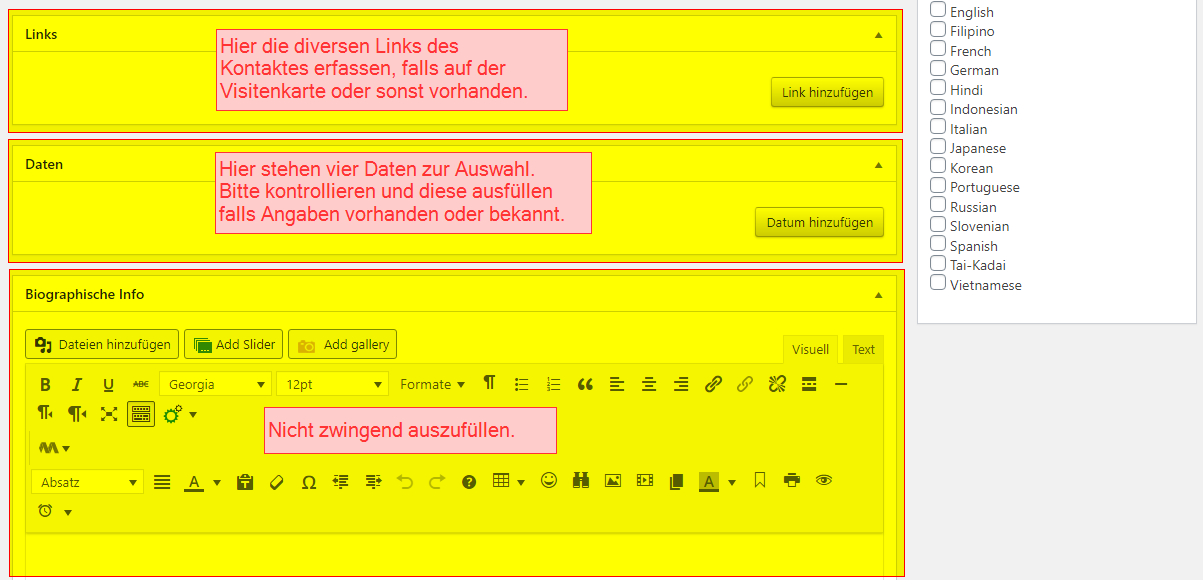Click the insert link icon

[713, 384]
